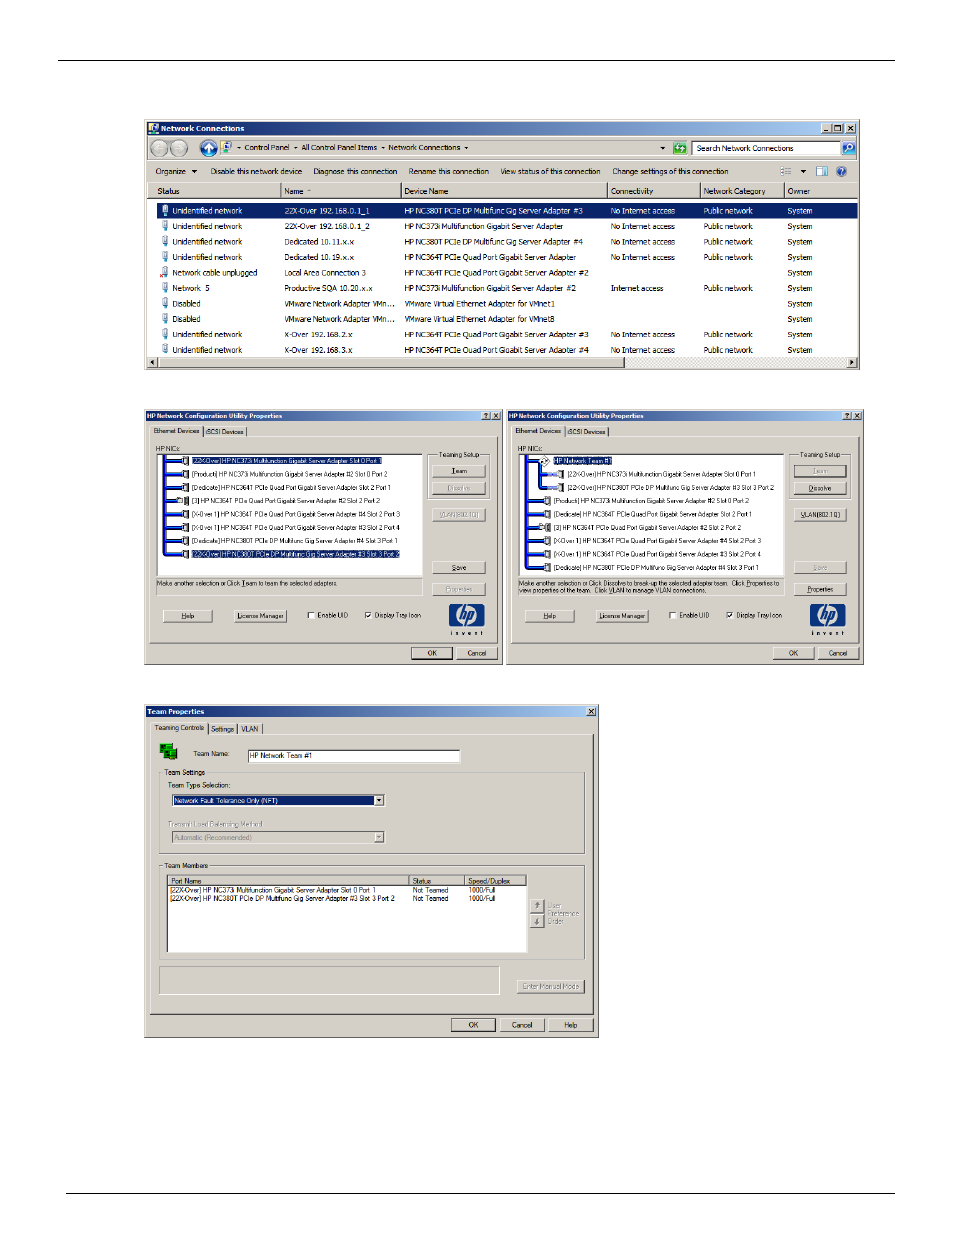Click the Dissolve button in right dialog

point(820,488)
